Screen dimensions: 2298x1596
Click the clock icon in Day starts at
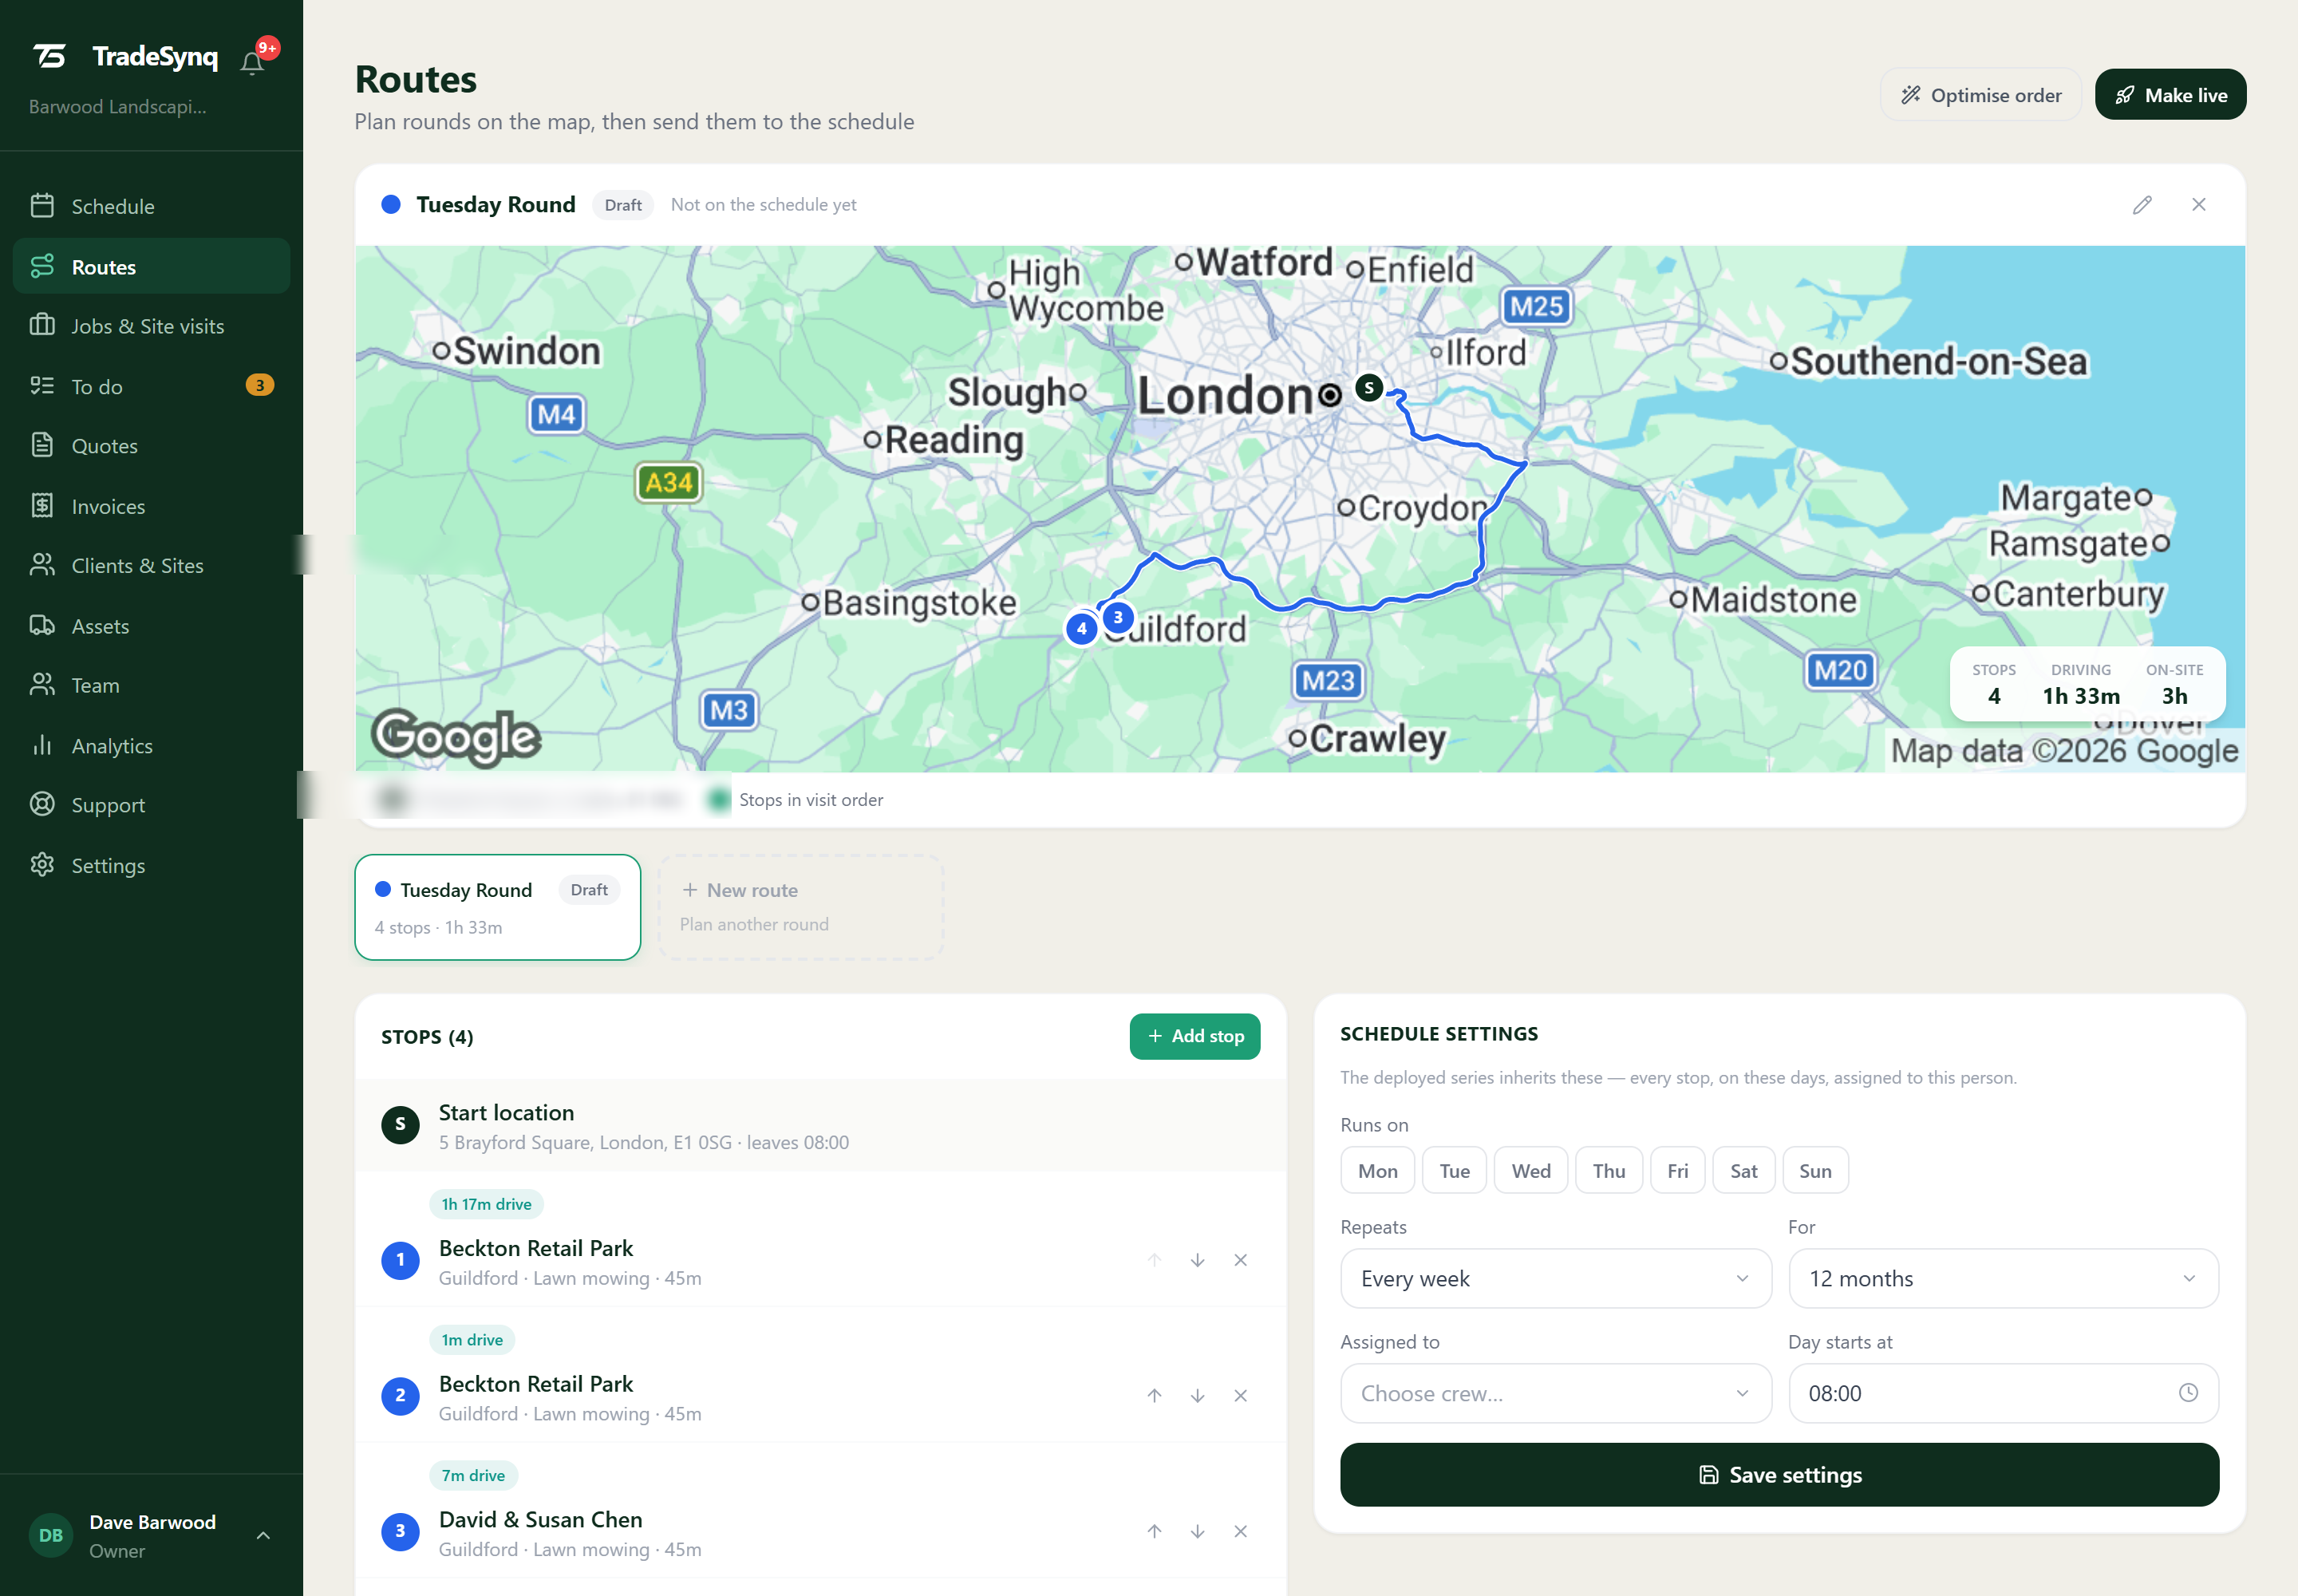point(2188,1393)
